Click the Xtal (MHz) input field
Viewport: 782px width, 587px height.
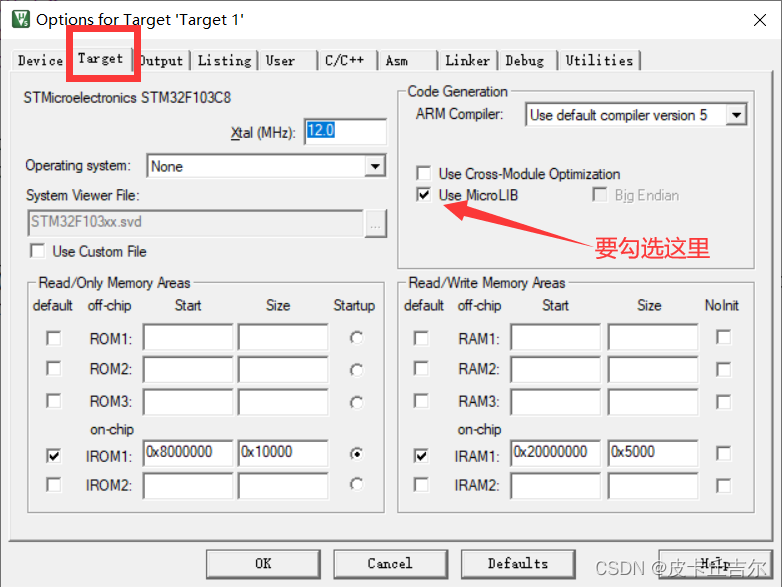pyautogui.click(x=345, y=132)
